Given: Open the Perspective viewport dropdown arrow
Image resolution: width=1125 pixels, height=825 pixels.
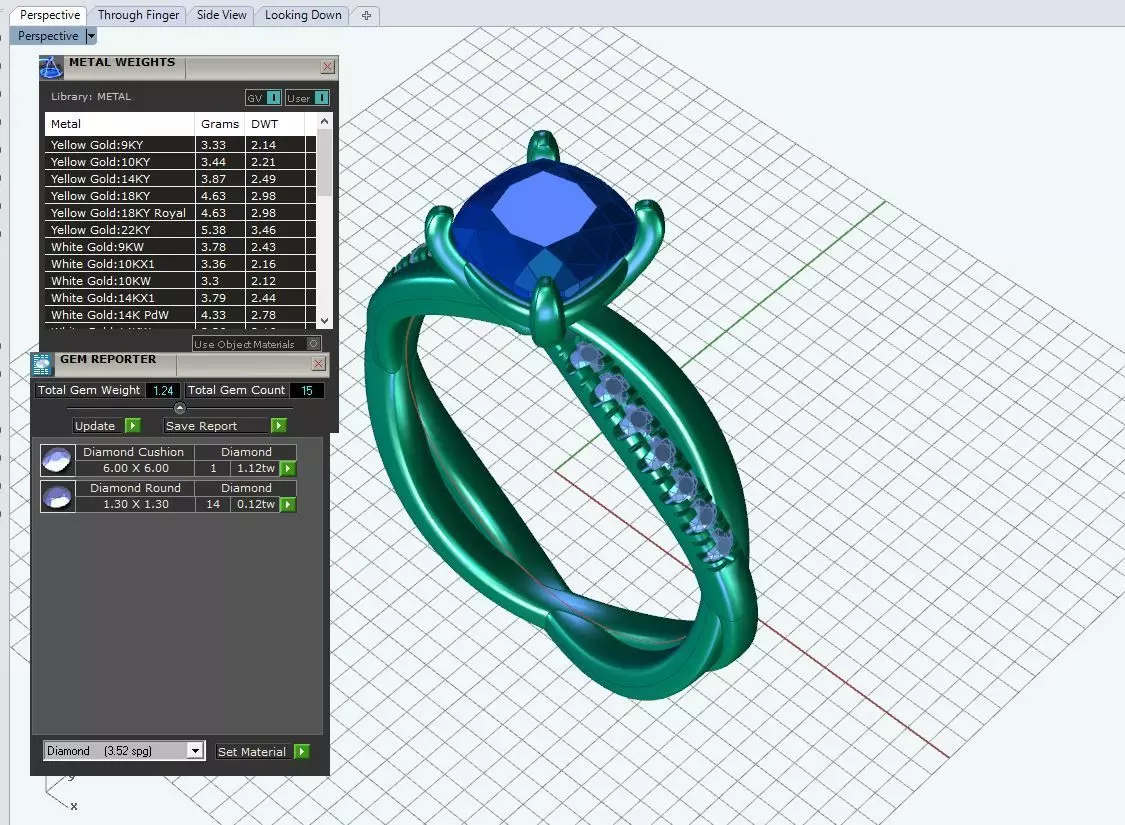Looking at the screenshot, I should (90, 36).
